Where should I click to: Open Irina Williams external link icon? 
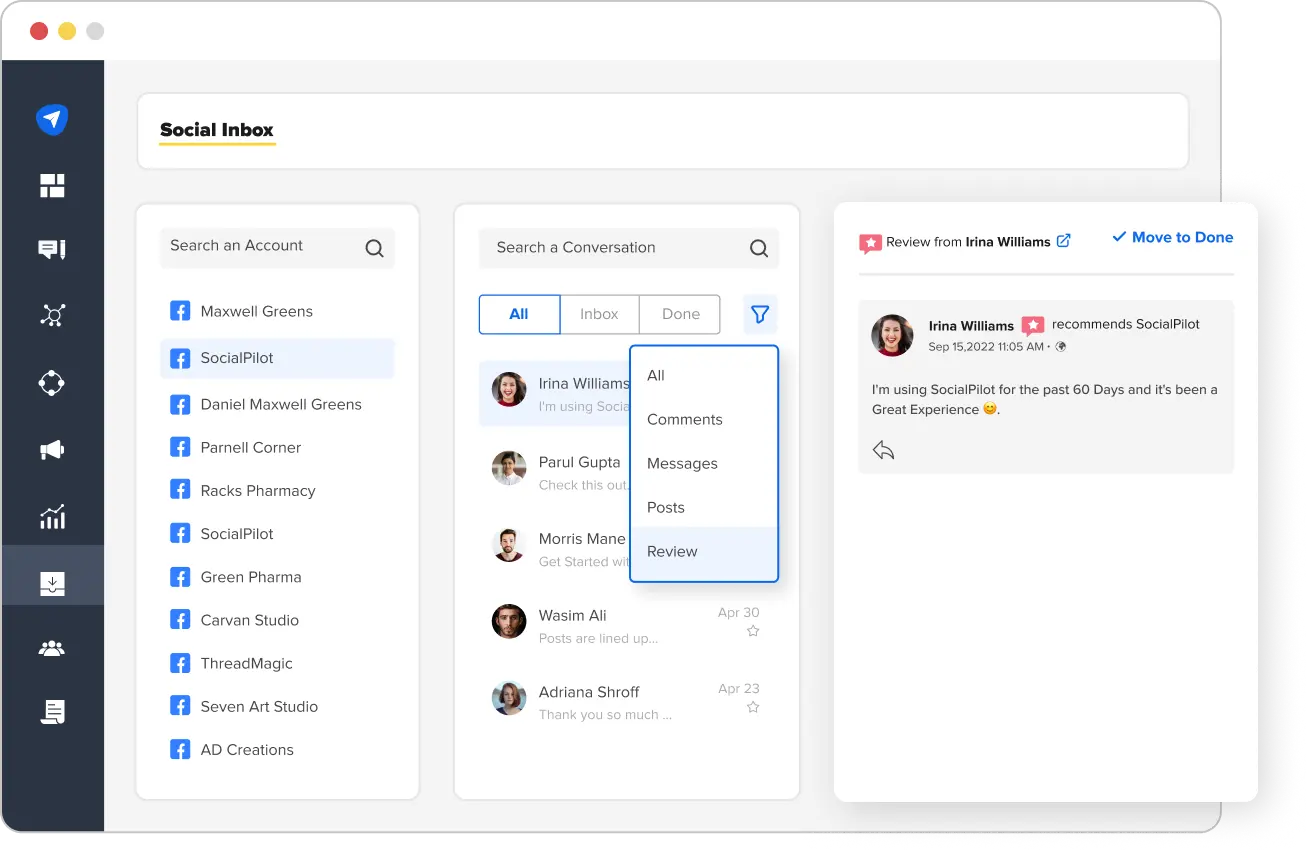[x=1064, y=241]
